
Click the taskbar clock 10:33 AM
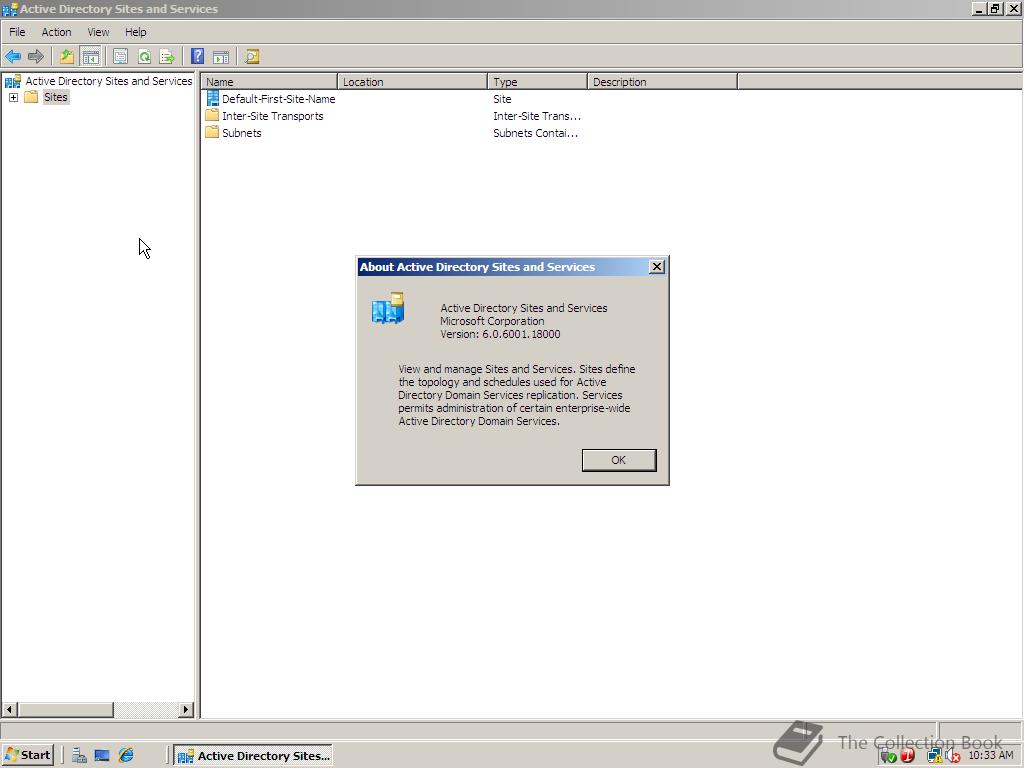pyautogui.click(x=991, y=756)
